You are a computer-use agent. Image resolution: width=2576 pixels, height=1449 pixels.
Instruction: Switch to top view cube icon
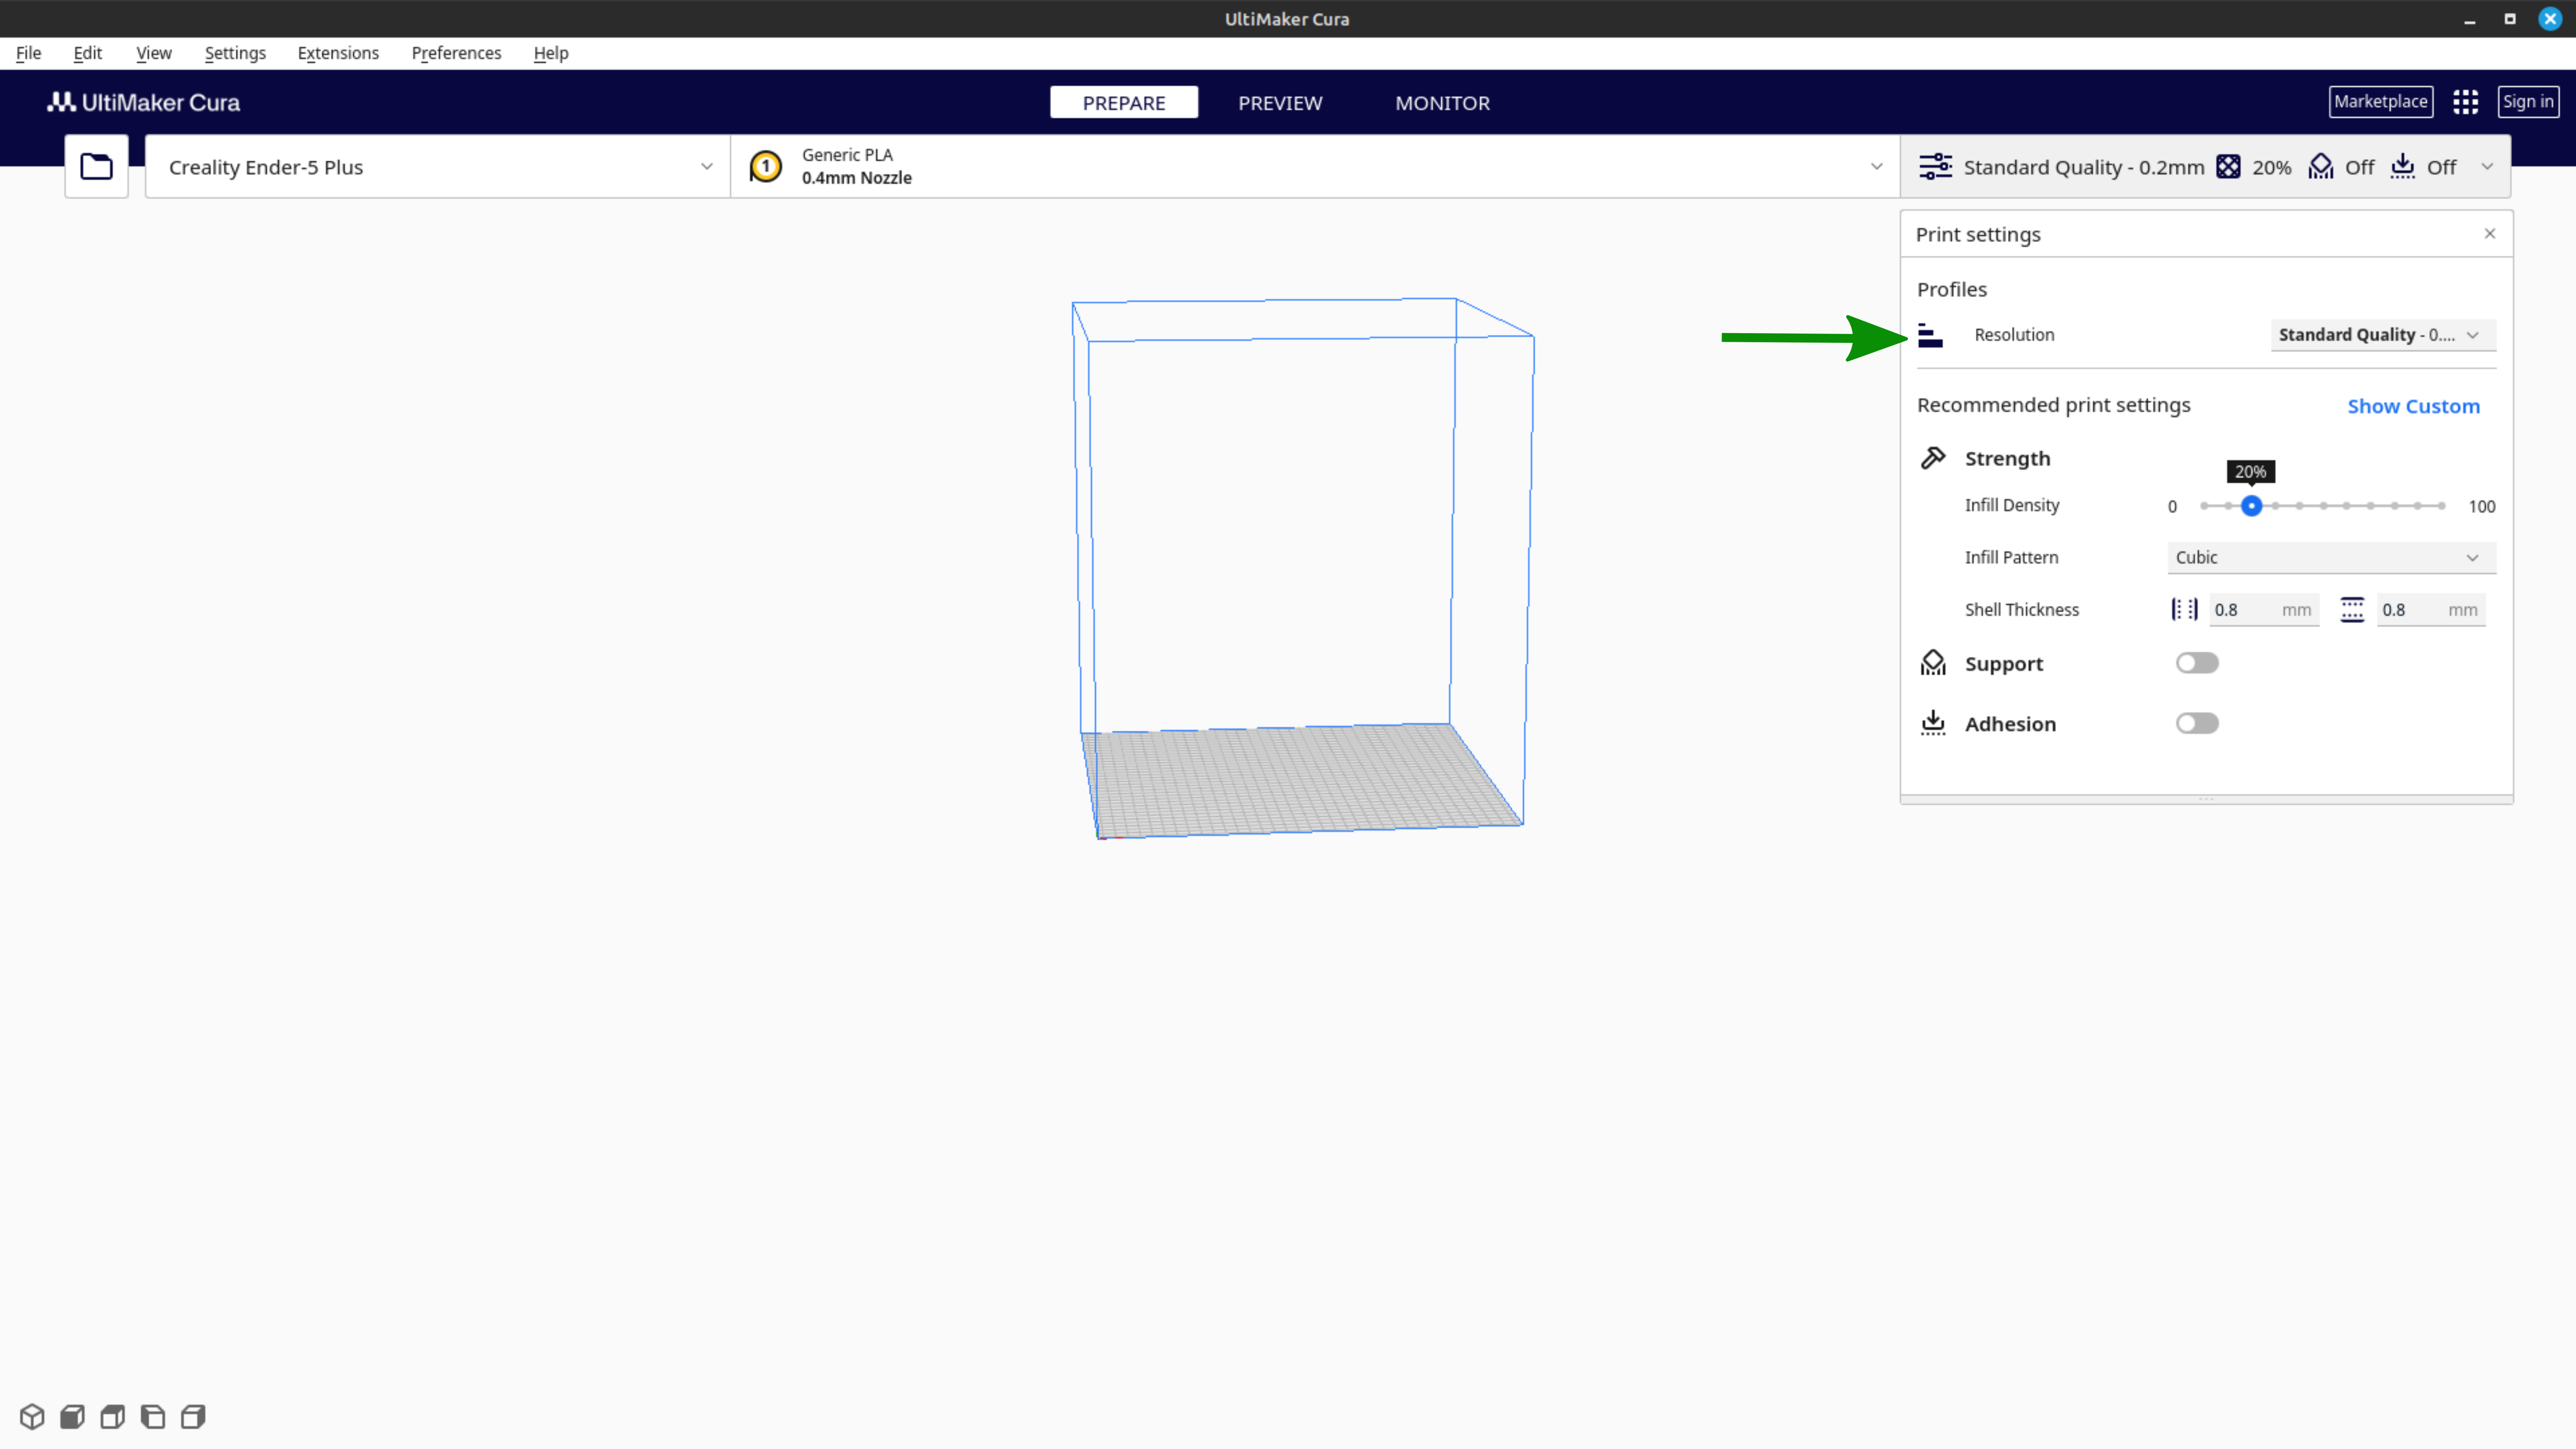tap(112, 1416)
